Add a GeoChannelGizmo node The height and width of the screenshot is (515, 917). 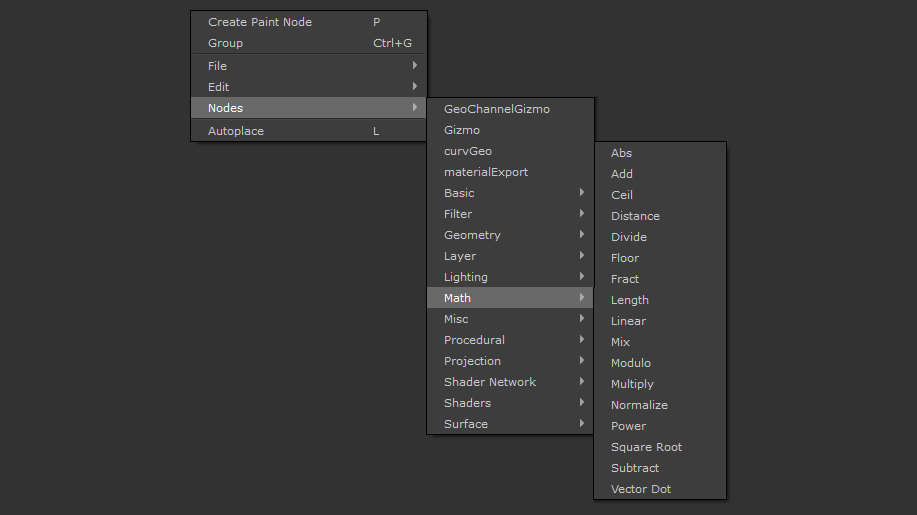coord(497,109)
